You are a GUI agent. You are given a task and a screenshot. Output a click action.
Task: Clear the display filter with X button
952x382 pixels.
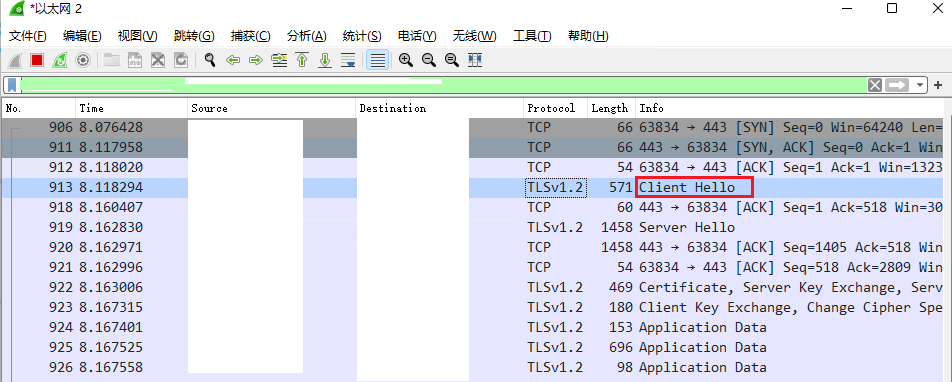[x=875, y=85]
